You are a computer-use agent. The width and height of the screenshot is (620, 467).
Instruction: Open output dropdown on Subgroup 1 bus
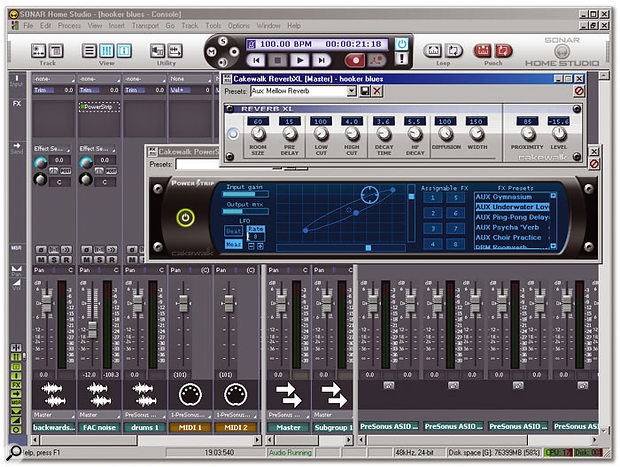pos(332,415)
